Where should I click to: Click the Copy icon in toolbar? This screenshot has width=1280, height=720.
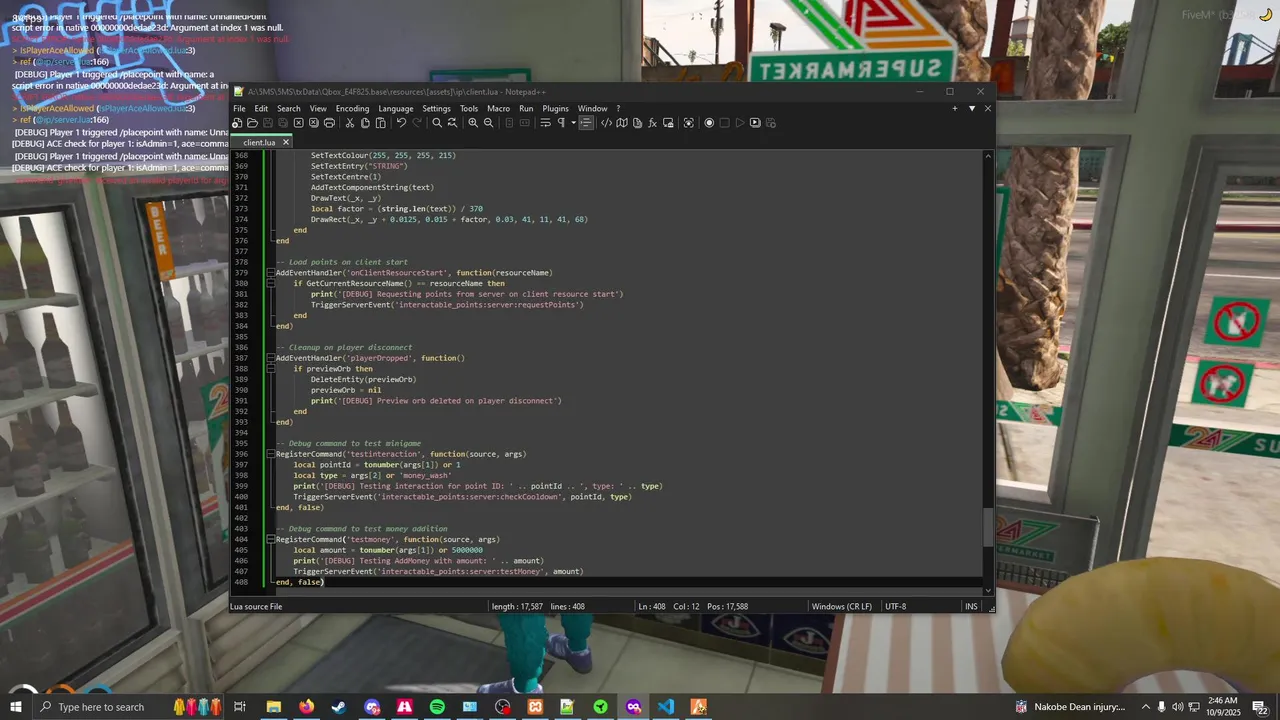click(365, 123)
